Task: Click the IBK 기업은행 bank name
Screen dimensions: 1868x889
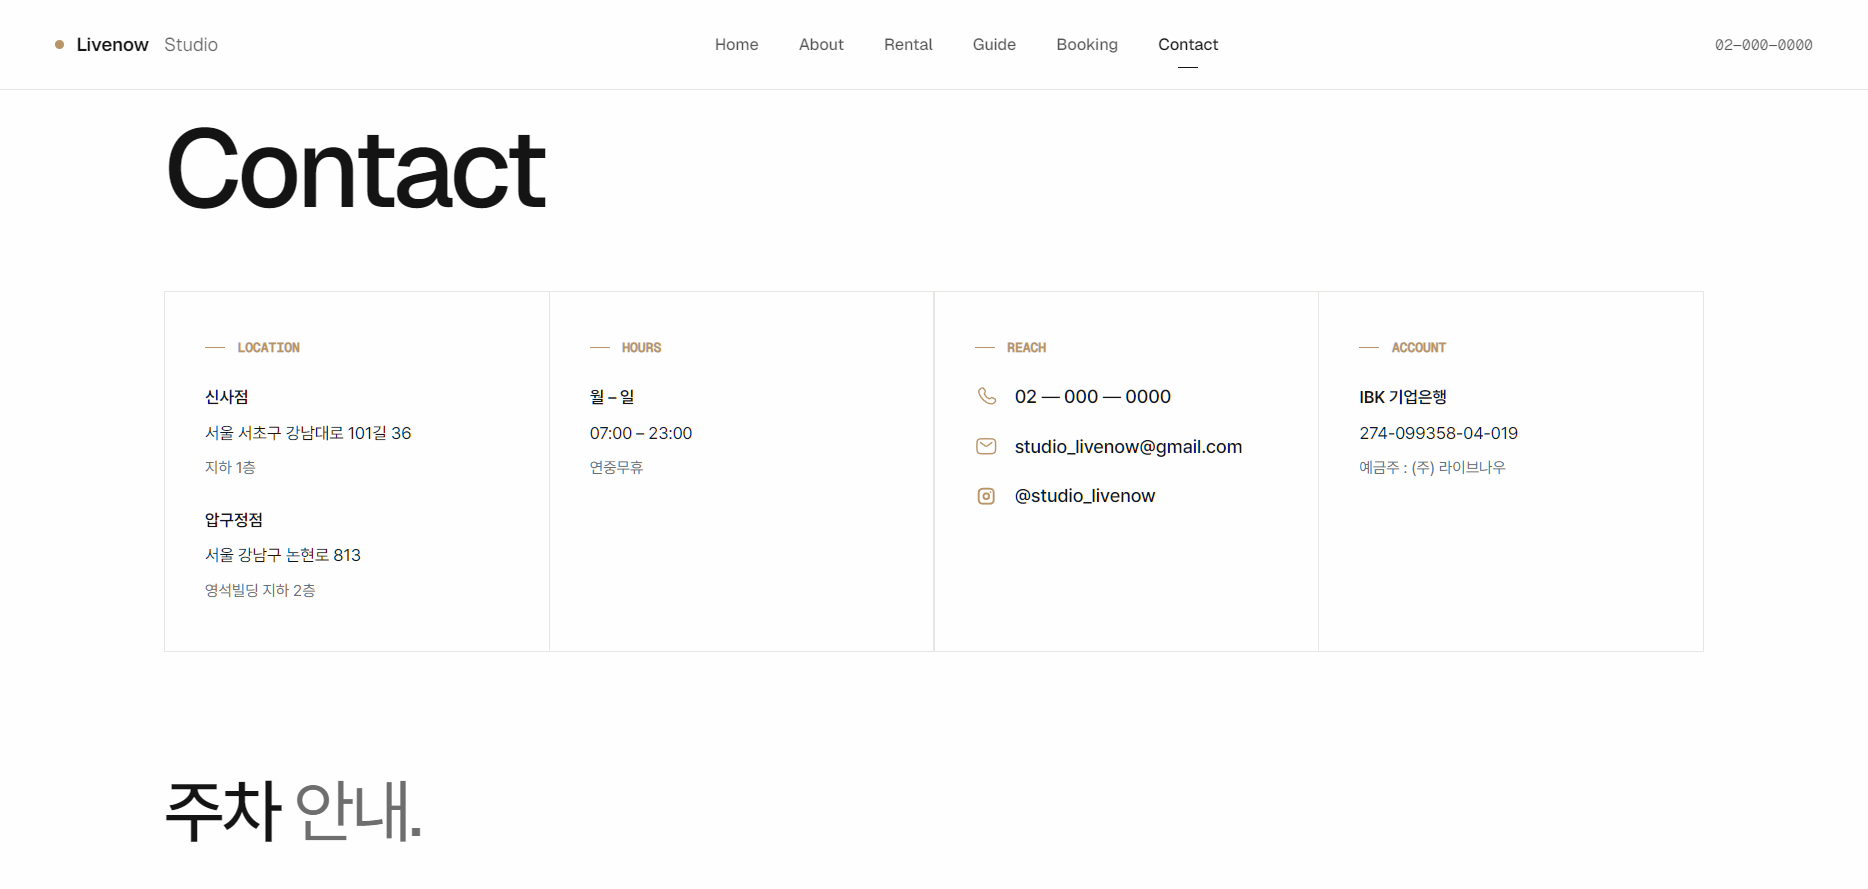Action: click(x=1403, y=397)
